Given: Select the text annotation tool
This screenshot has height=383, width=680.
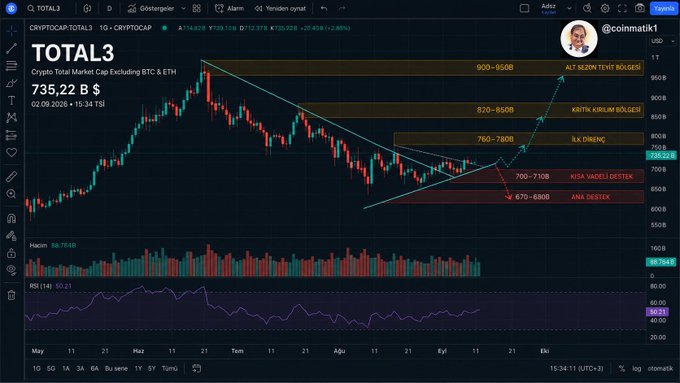Looking at the screenshot, I should coord(11,100).
